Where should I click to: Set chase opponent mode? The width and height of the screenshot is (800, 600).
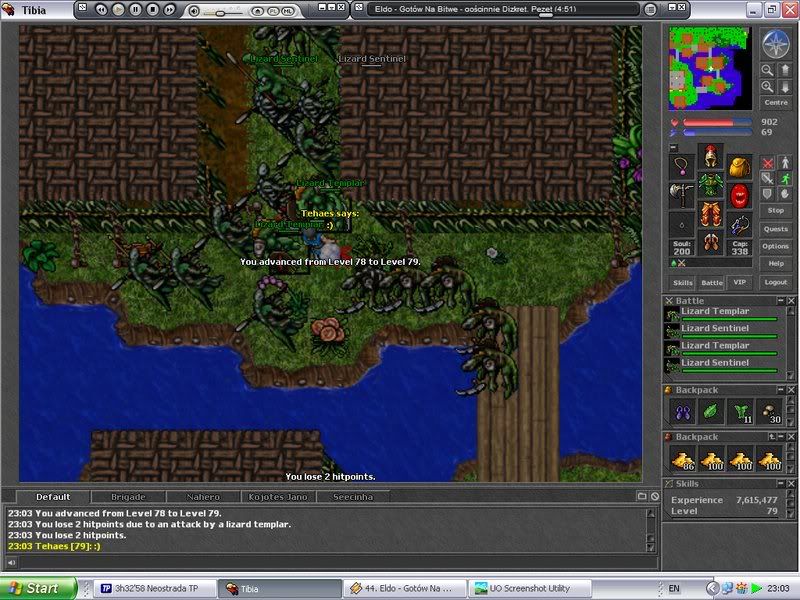click(785, 178)
